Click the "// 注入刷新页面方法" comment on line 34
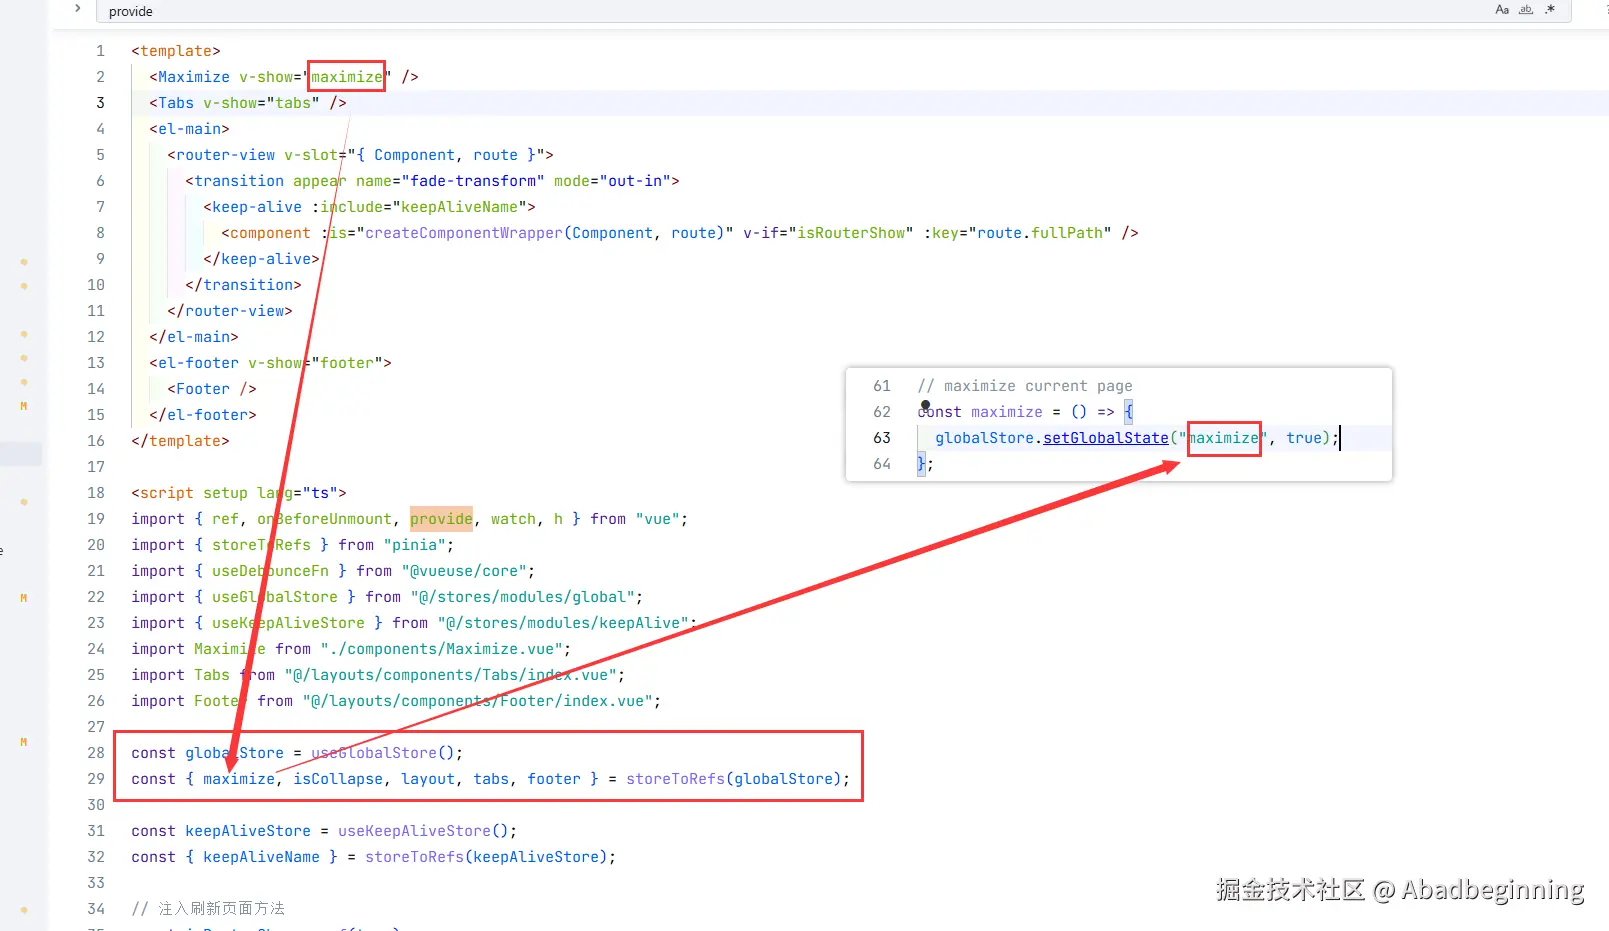Image resolution: width=1609 pixels, height=931 pixels. coord(208,909)
